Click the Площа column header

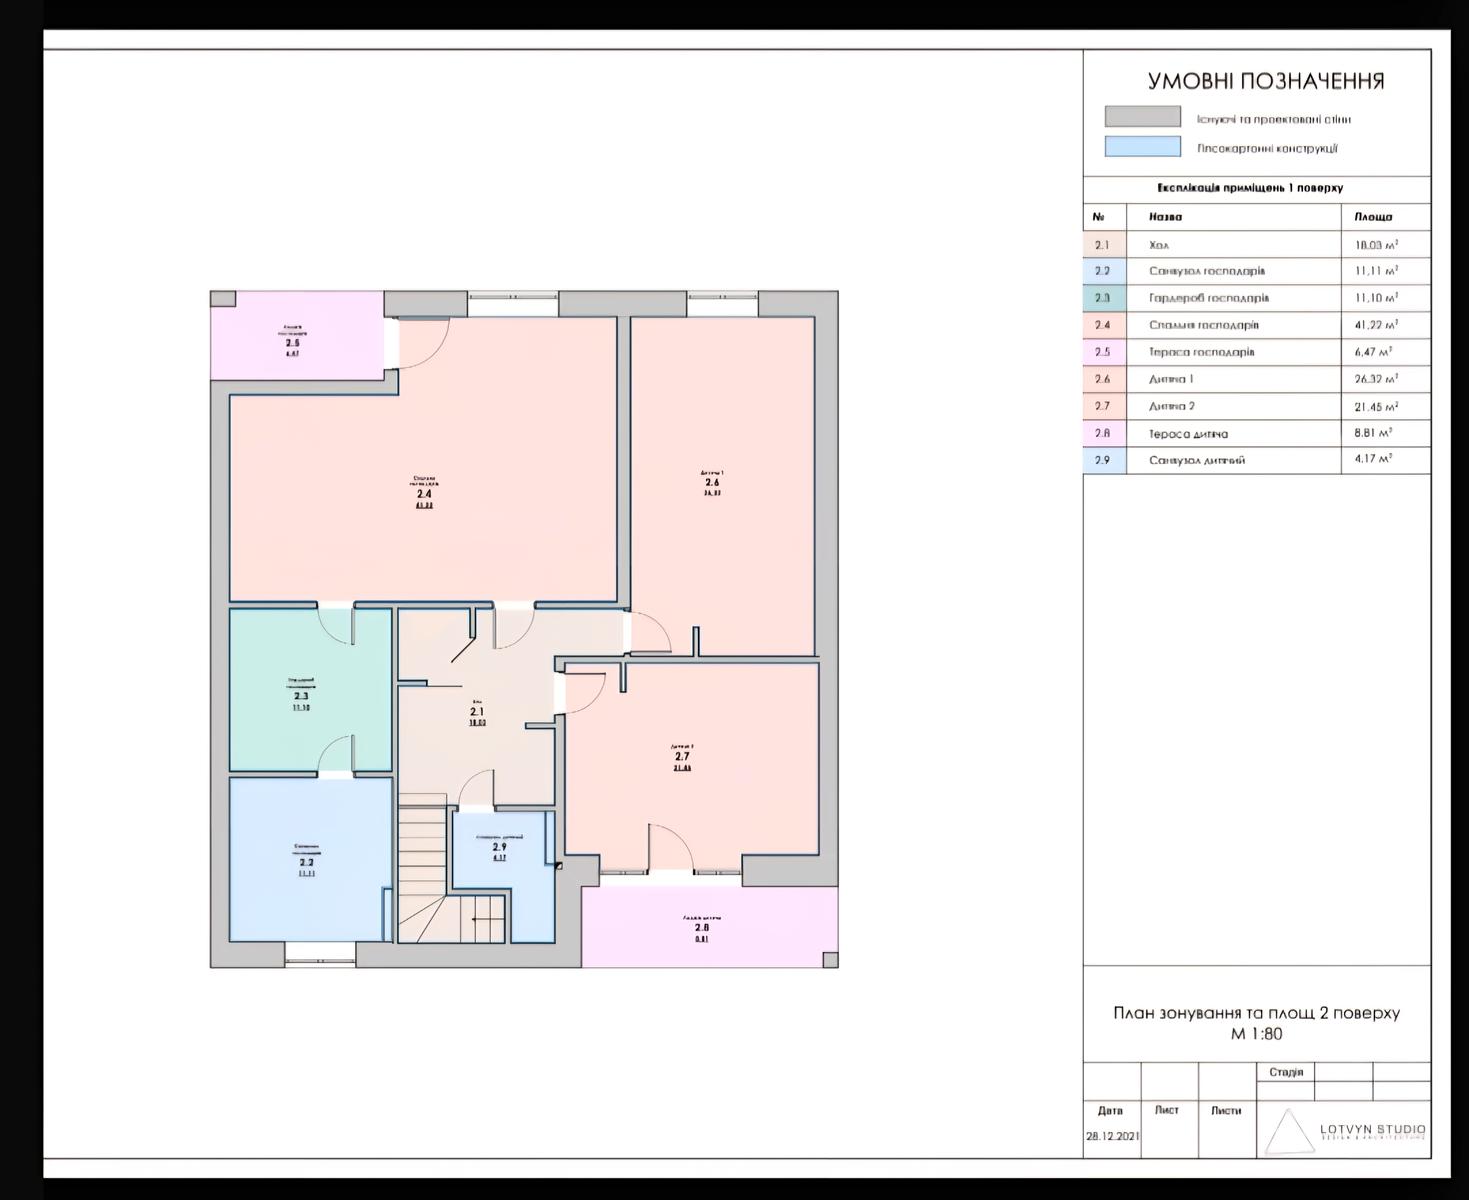[x=1373, y=217]
